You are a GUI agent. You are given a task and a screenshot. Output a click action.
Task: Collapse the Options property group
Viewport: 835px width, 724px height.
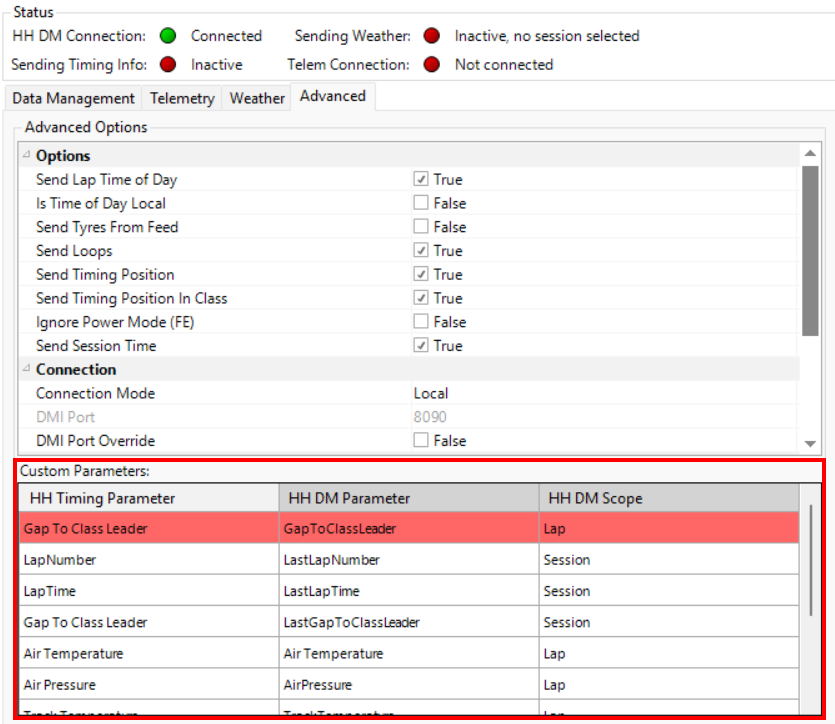point(27,156)
